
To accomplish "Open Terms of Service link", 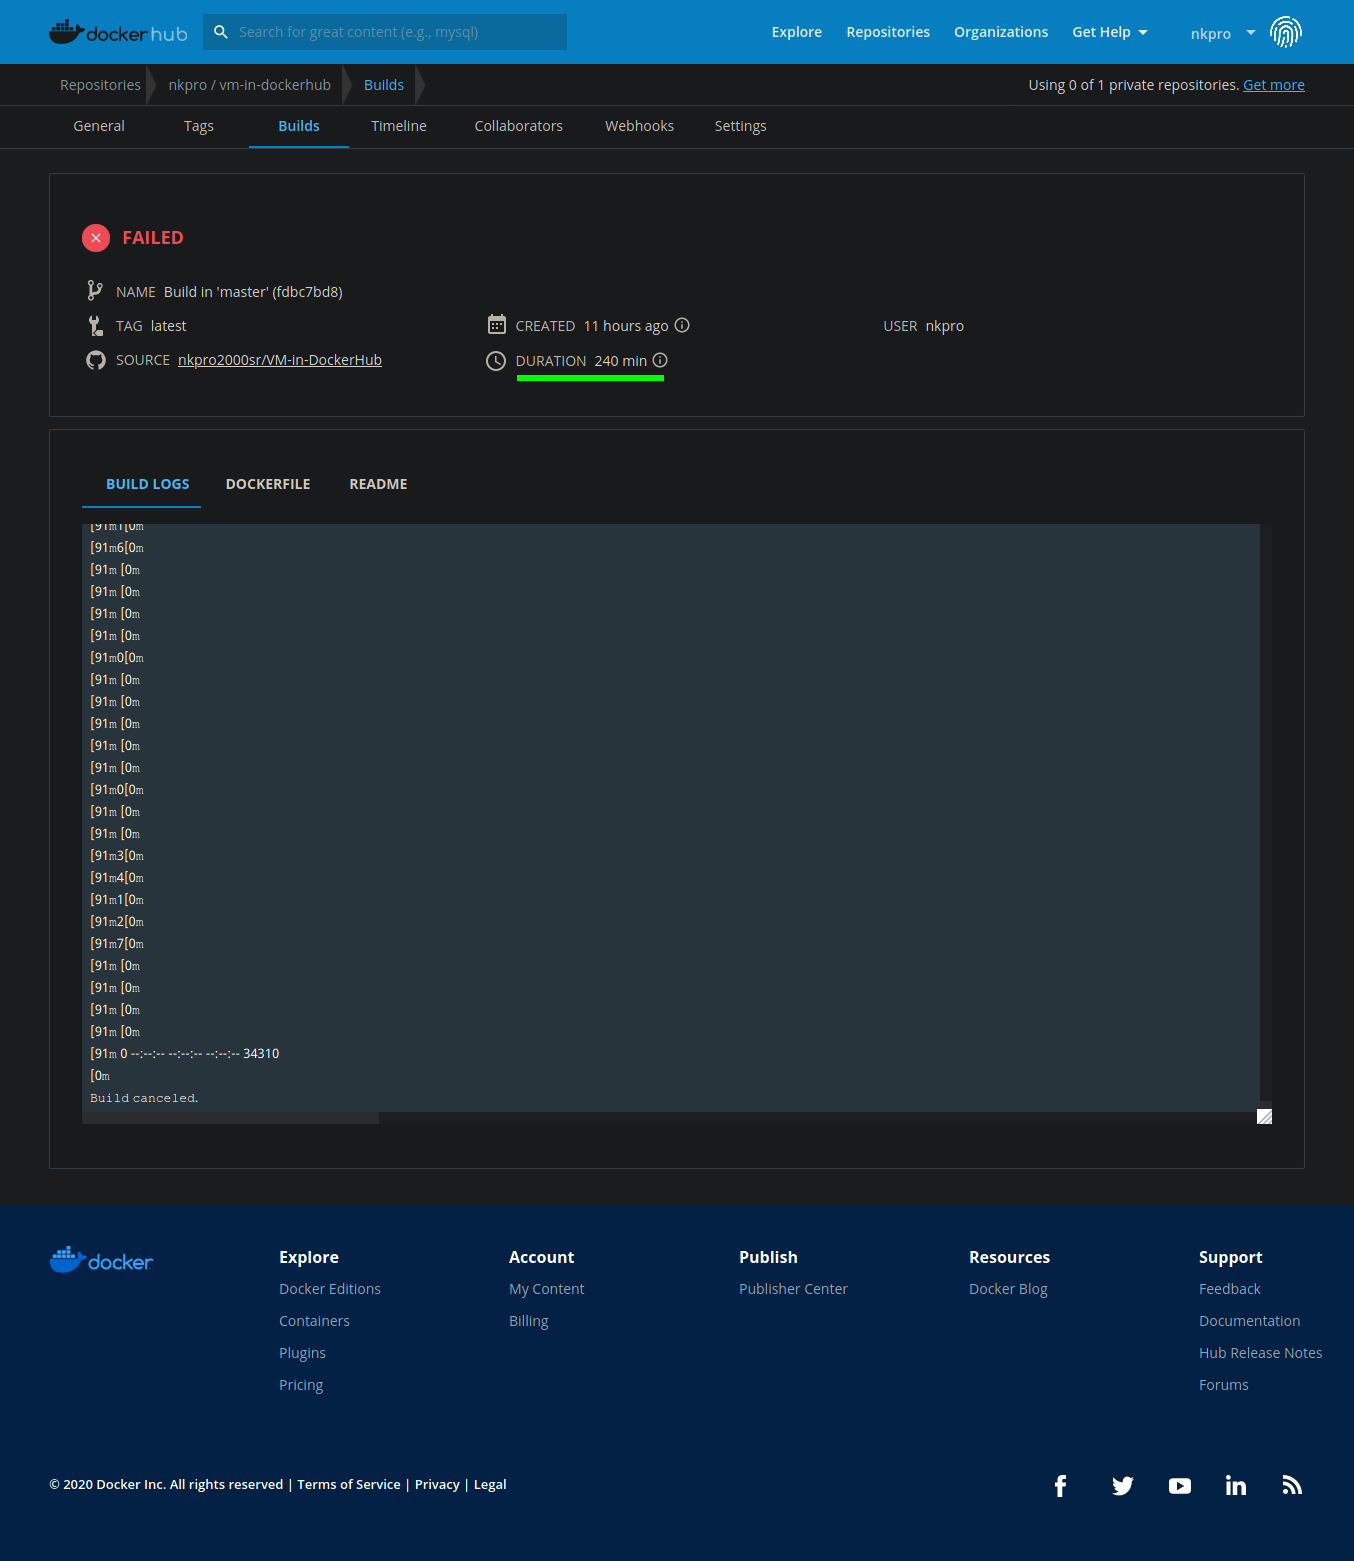I will tap(349, 1484).
